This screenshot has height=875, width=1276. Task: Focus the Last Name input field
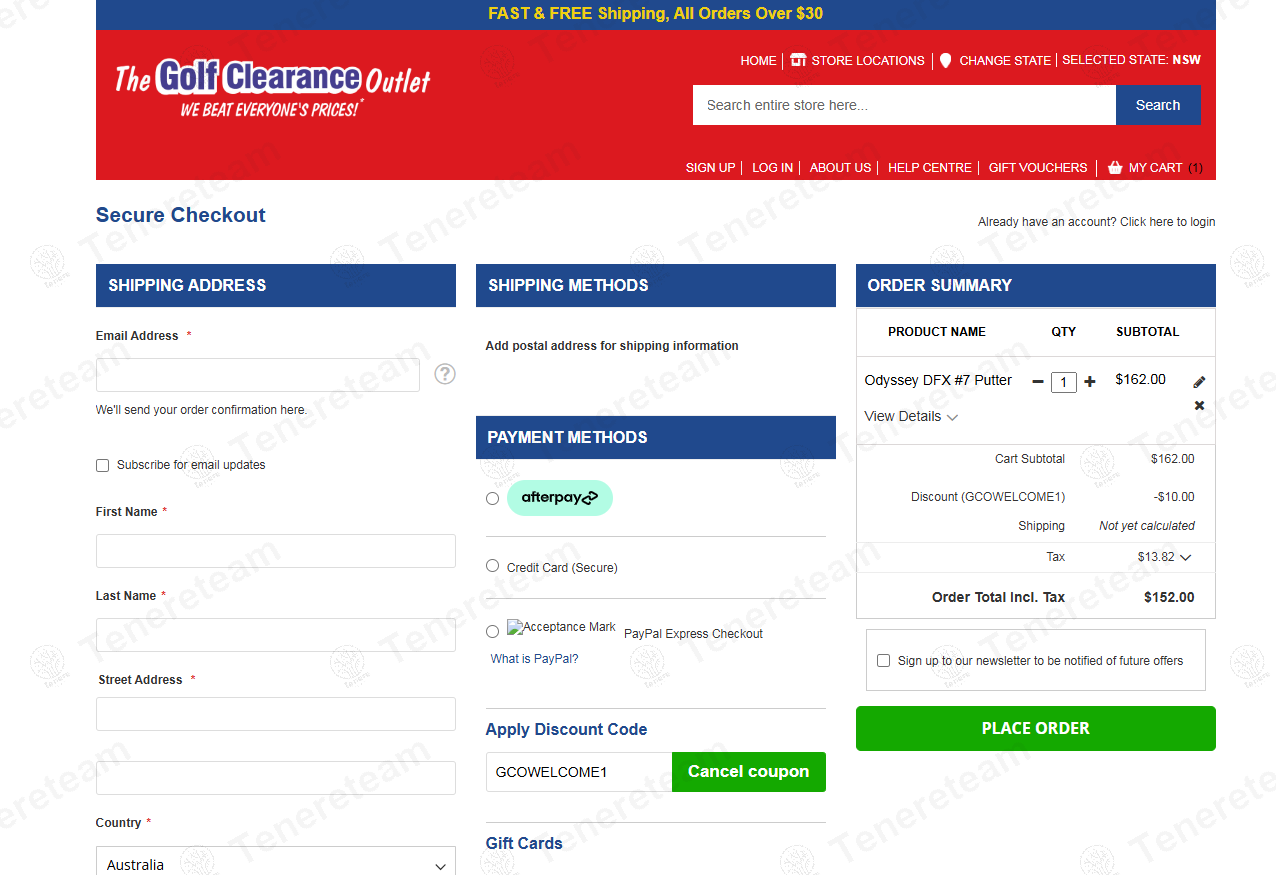(276, 635)
